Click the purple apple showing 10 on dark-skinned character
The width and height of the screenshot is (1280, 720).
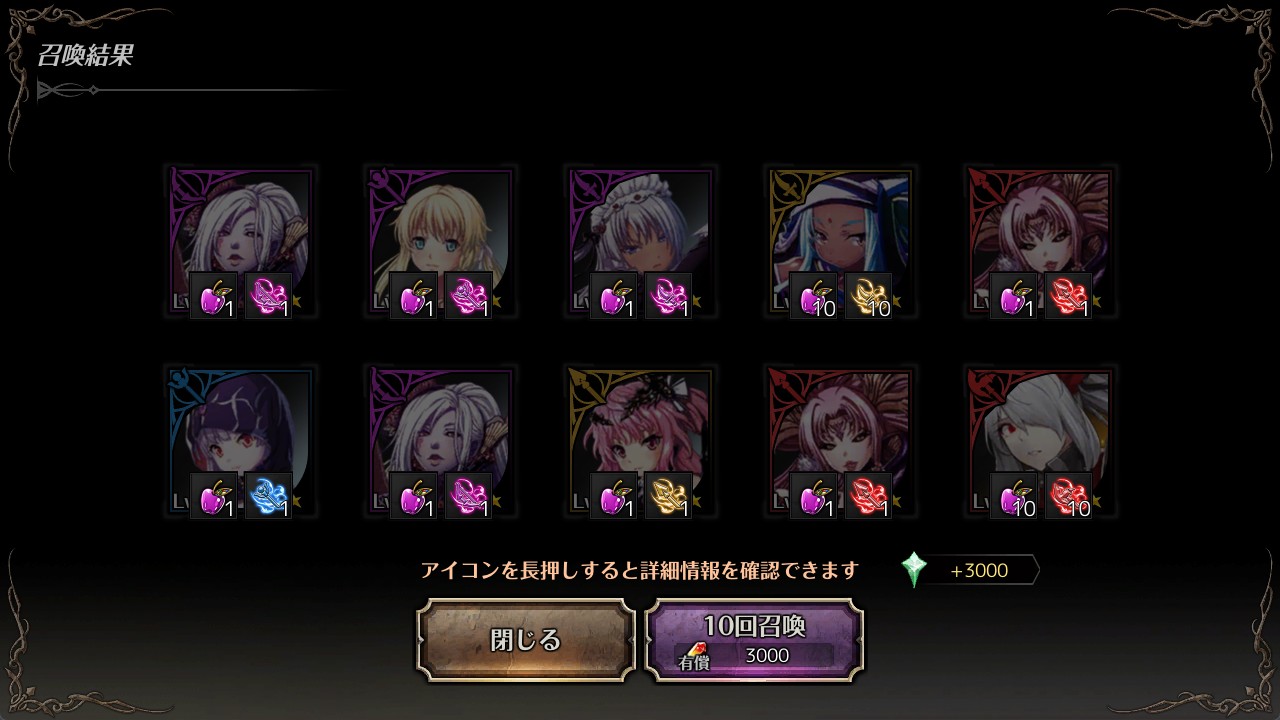[x=814, y=296]
